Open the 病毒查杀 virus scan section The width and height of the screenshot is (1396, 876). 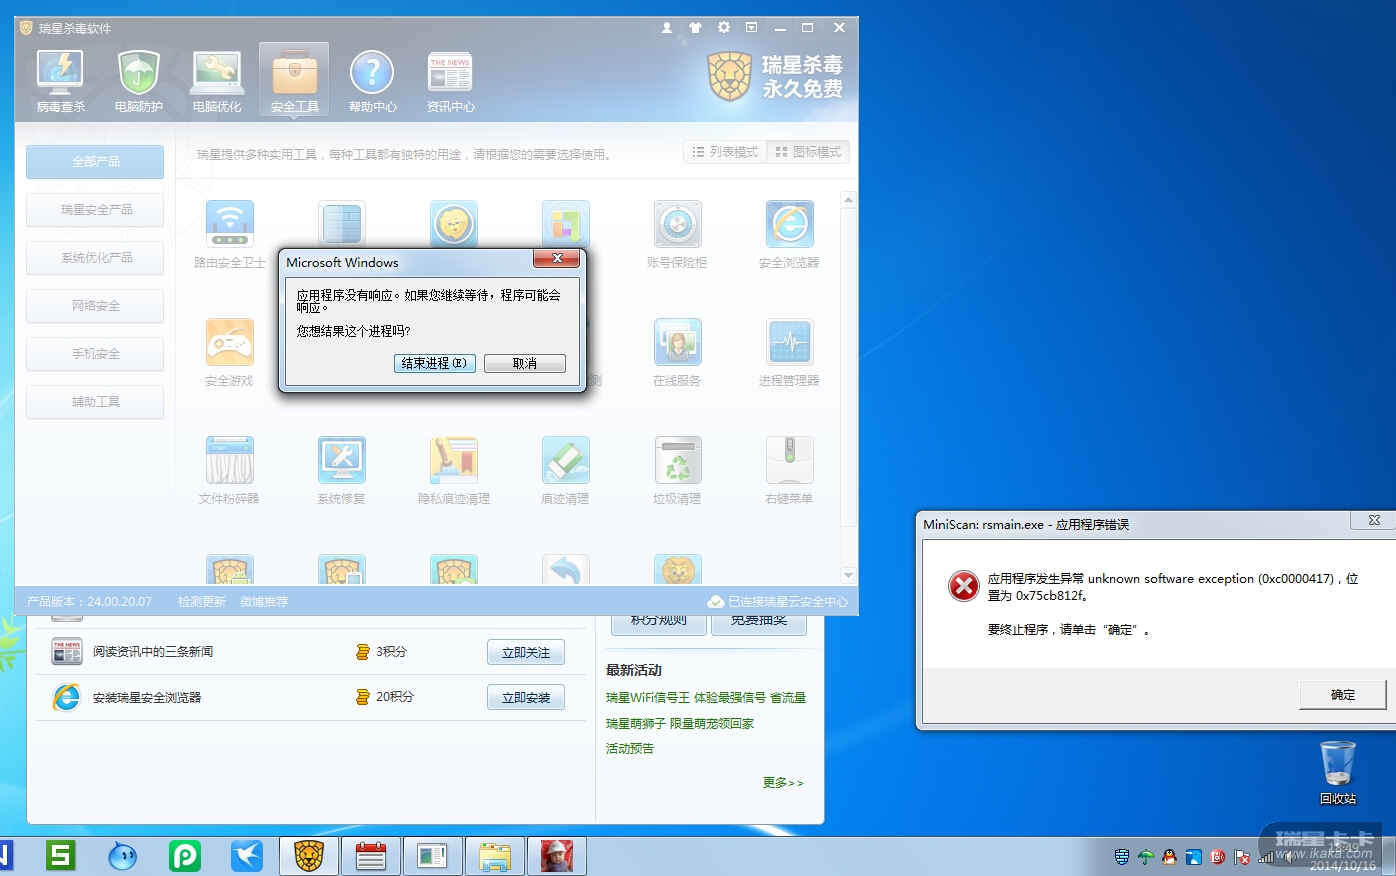click(60, 81)
